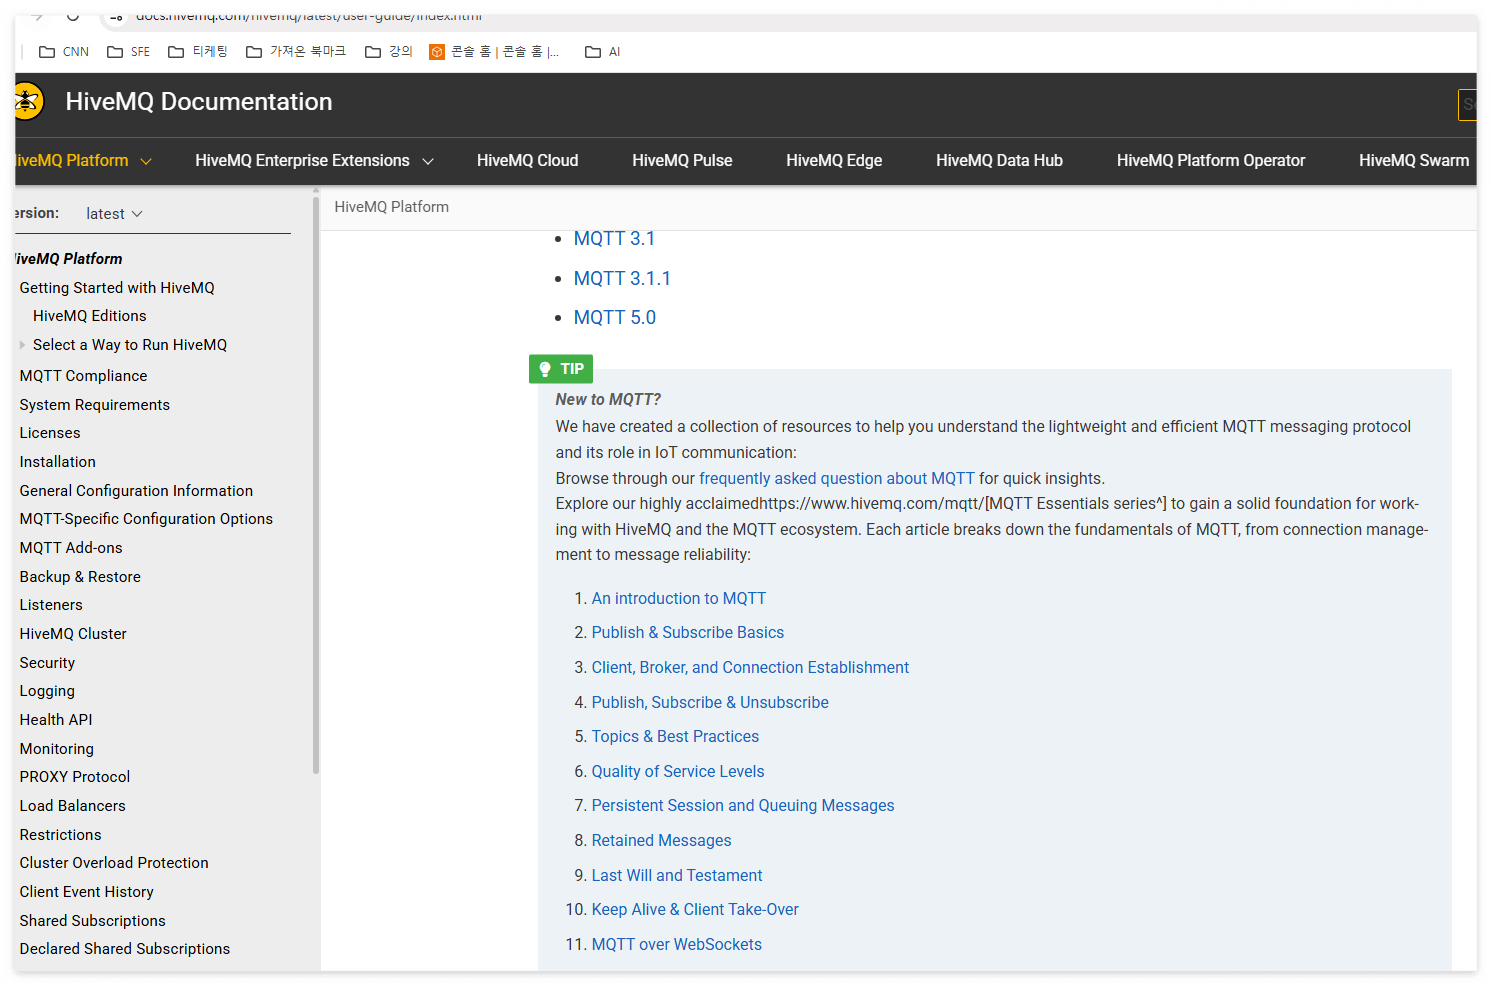Open 'HiveMQ Cluster' in sidebar

click(73, 634)
